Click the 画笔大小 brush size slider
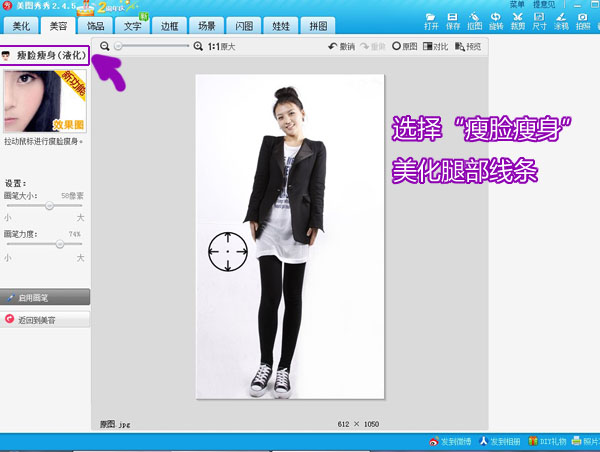Screen dimensions: 600x452 coord(50,205)
